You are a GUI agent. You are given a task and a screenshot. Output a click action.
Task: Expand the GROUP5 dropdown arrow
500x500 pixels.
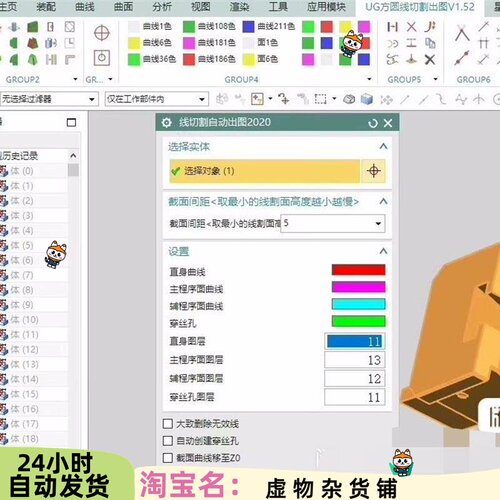pyautogui.click(x=435, y=79)
